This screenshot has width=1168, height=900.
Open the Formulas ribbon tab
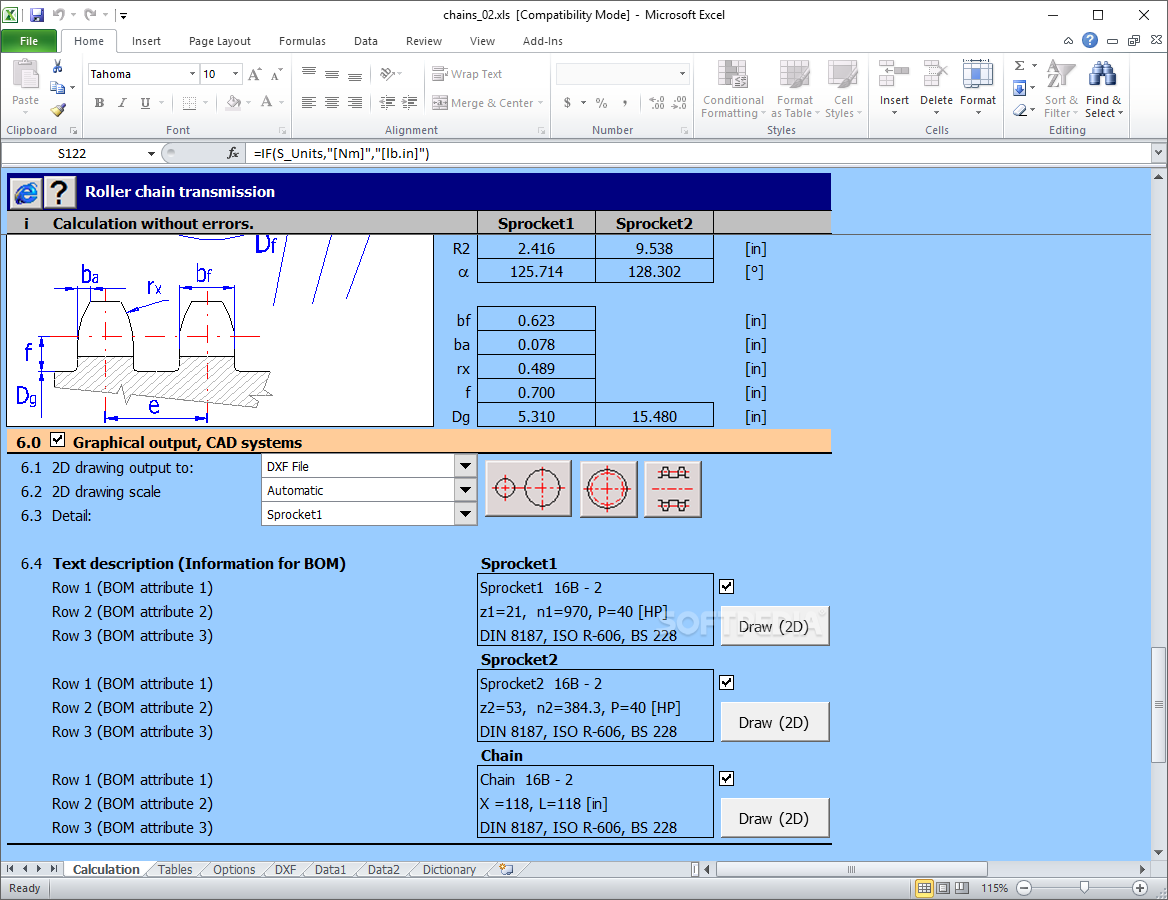coord(302,41)
